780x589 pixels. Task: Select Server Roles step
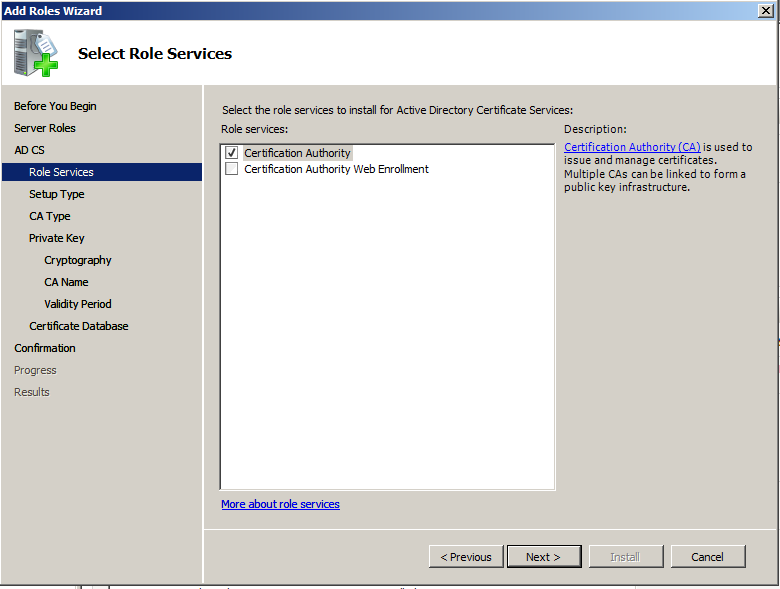point(45,128)
